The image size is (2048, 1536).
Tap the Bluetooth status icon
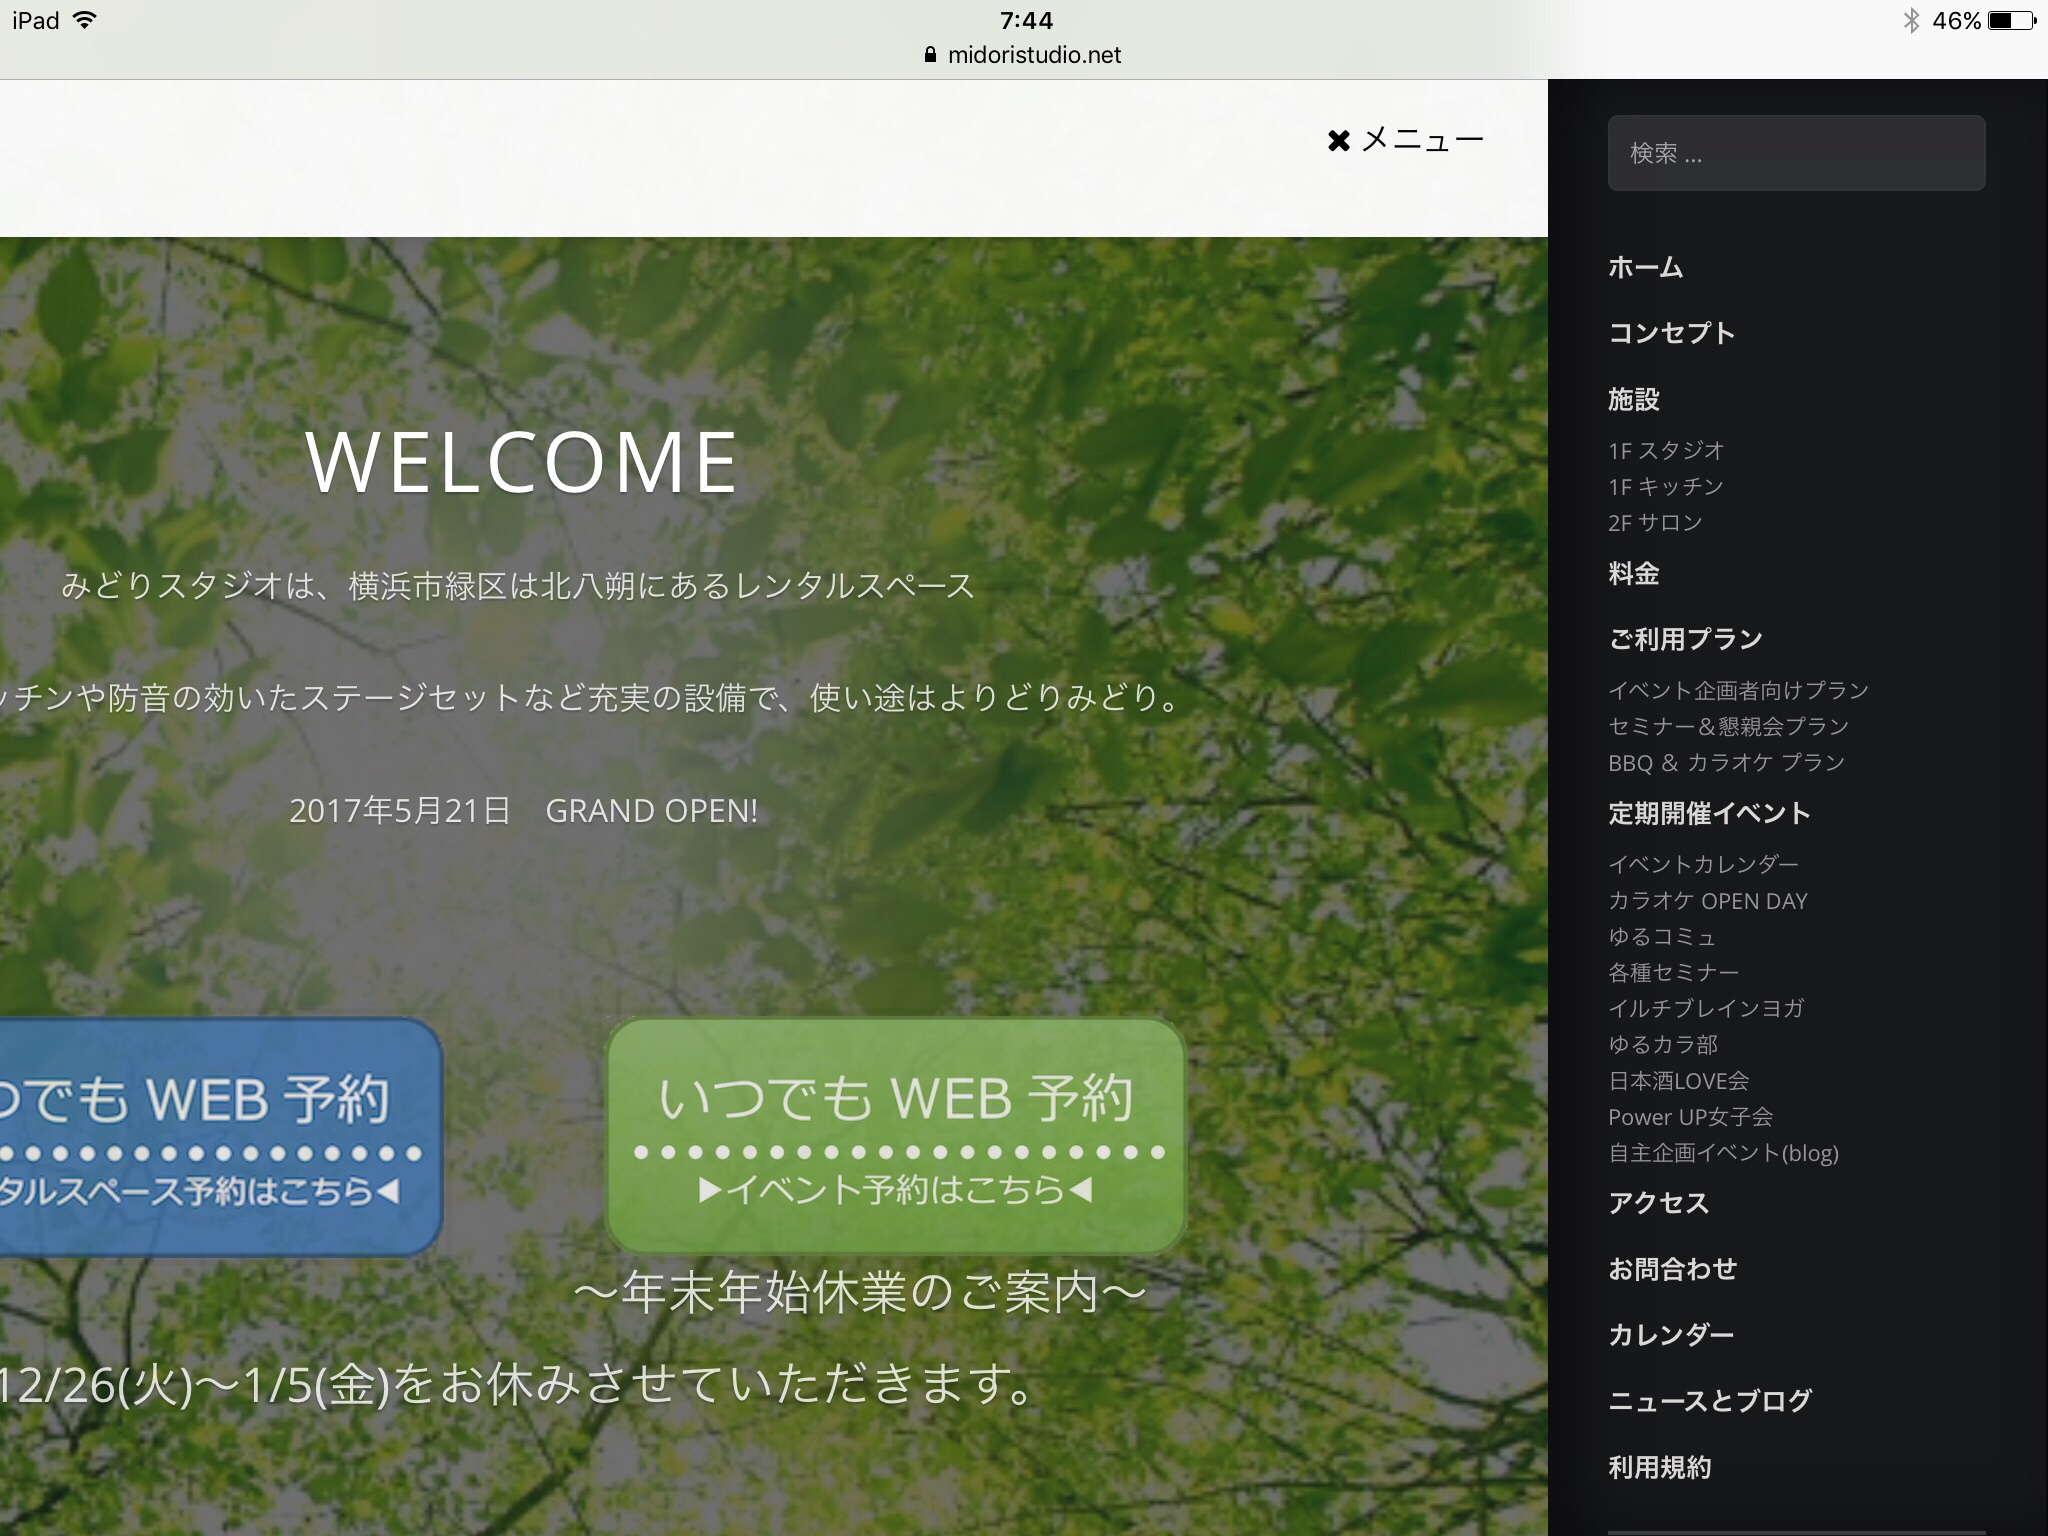click(x=1911, y=21)
